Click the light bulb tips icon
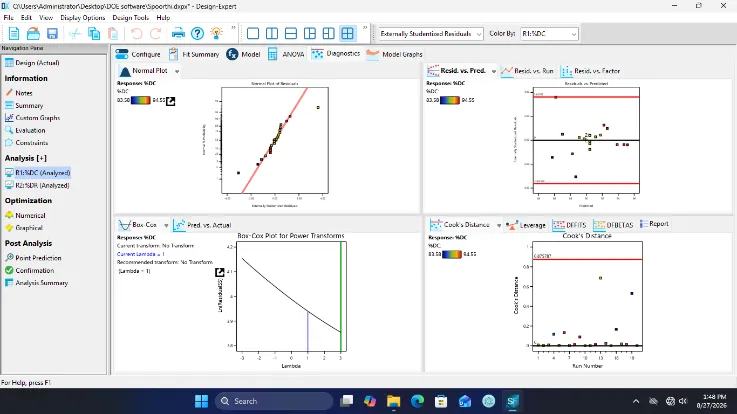The height and width of the screenshot is (414, 737). point(216,33)
